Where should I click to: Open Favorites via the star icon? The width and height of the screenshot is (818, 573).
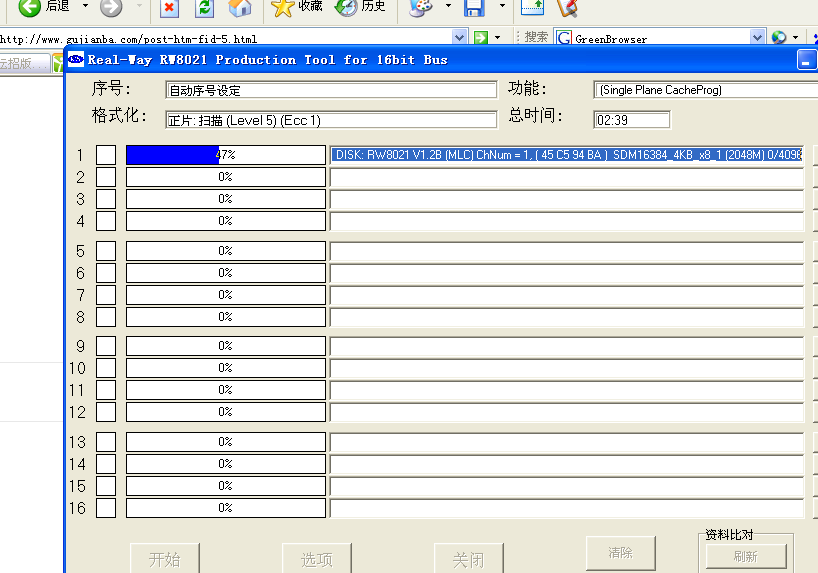click(x=282, y=8)
